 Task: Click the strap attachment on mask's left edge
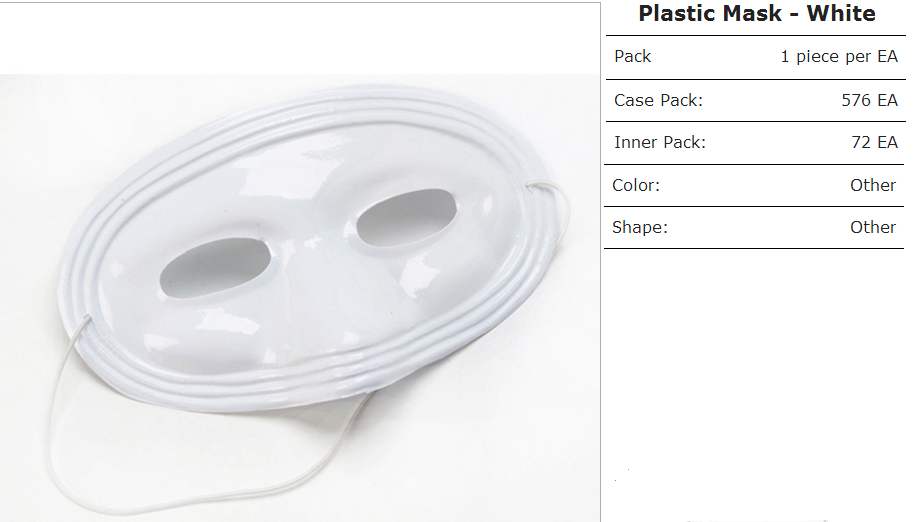coord(86,320)
